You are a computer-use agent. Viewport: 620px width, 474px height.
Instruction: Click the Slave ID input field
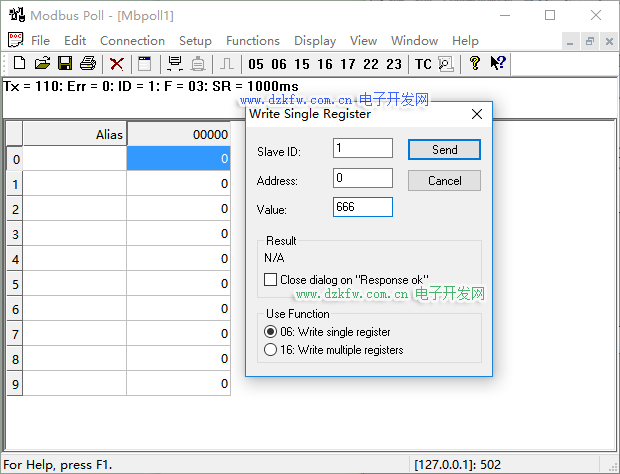pos(362,148)
